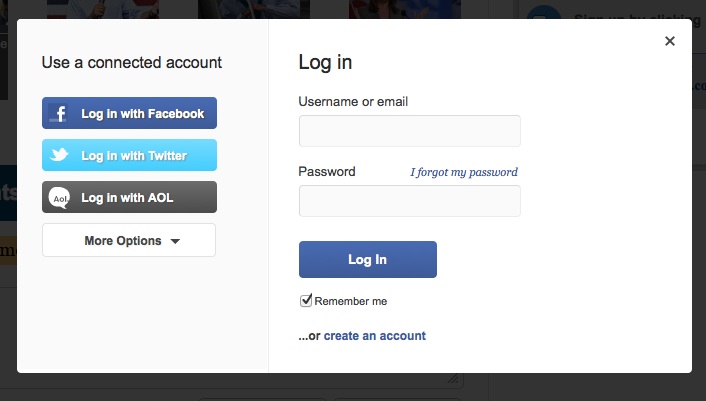
Task: Click the Facebook logo icon
Action: tap(60, 114)
